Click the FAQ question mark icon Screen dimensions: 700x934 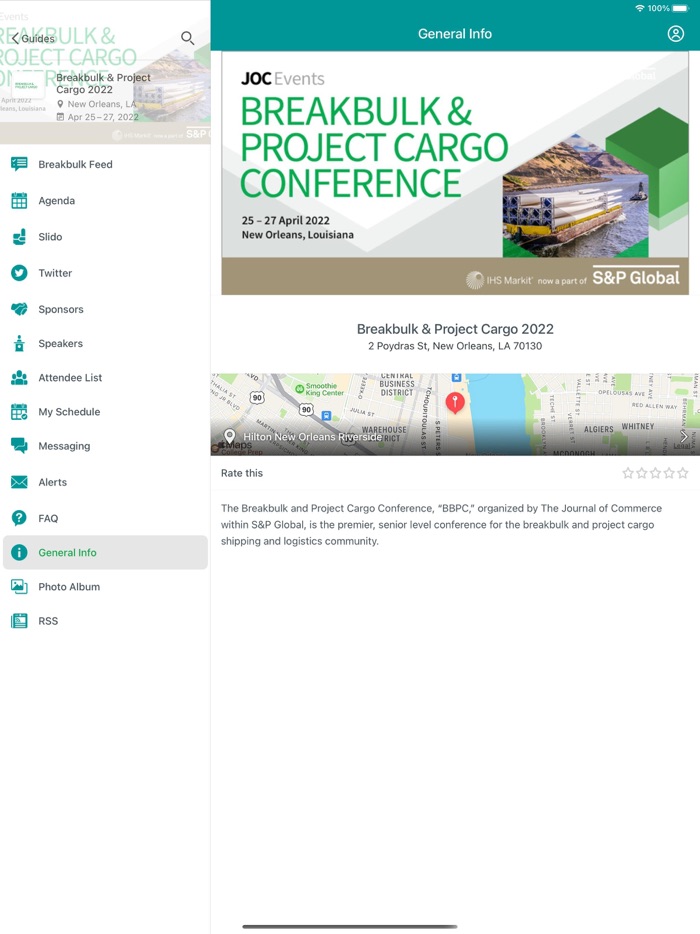[19, 518]
